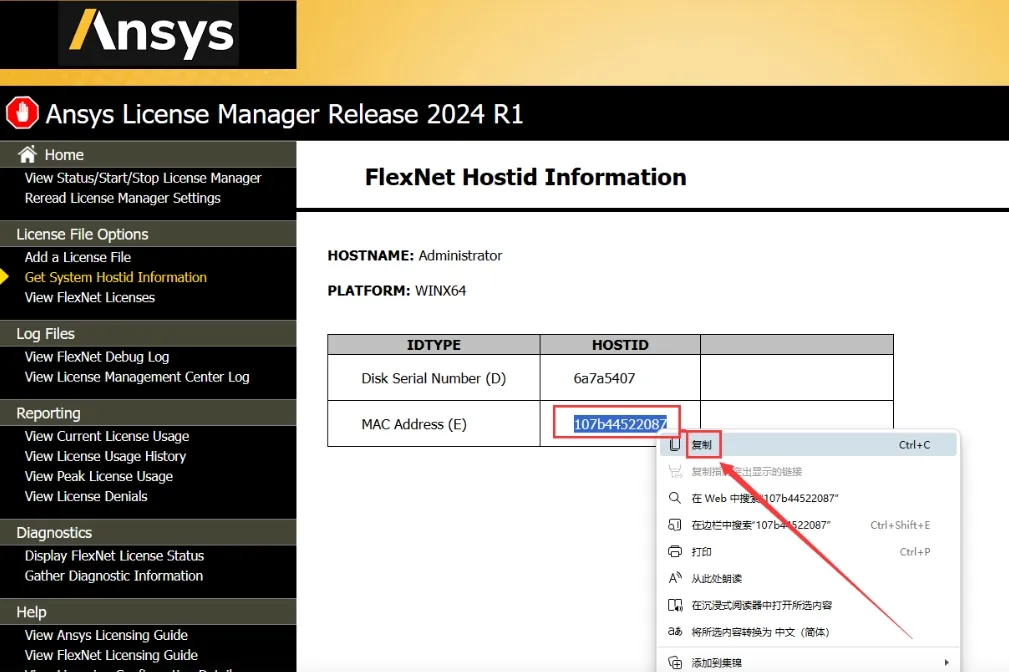
Task: Open Reread License Manager Settings
Action: tap(122, 198)
